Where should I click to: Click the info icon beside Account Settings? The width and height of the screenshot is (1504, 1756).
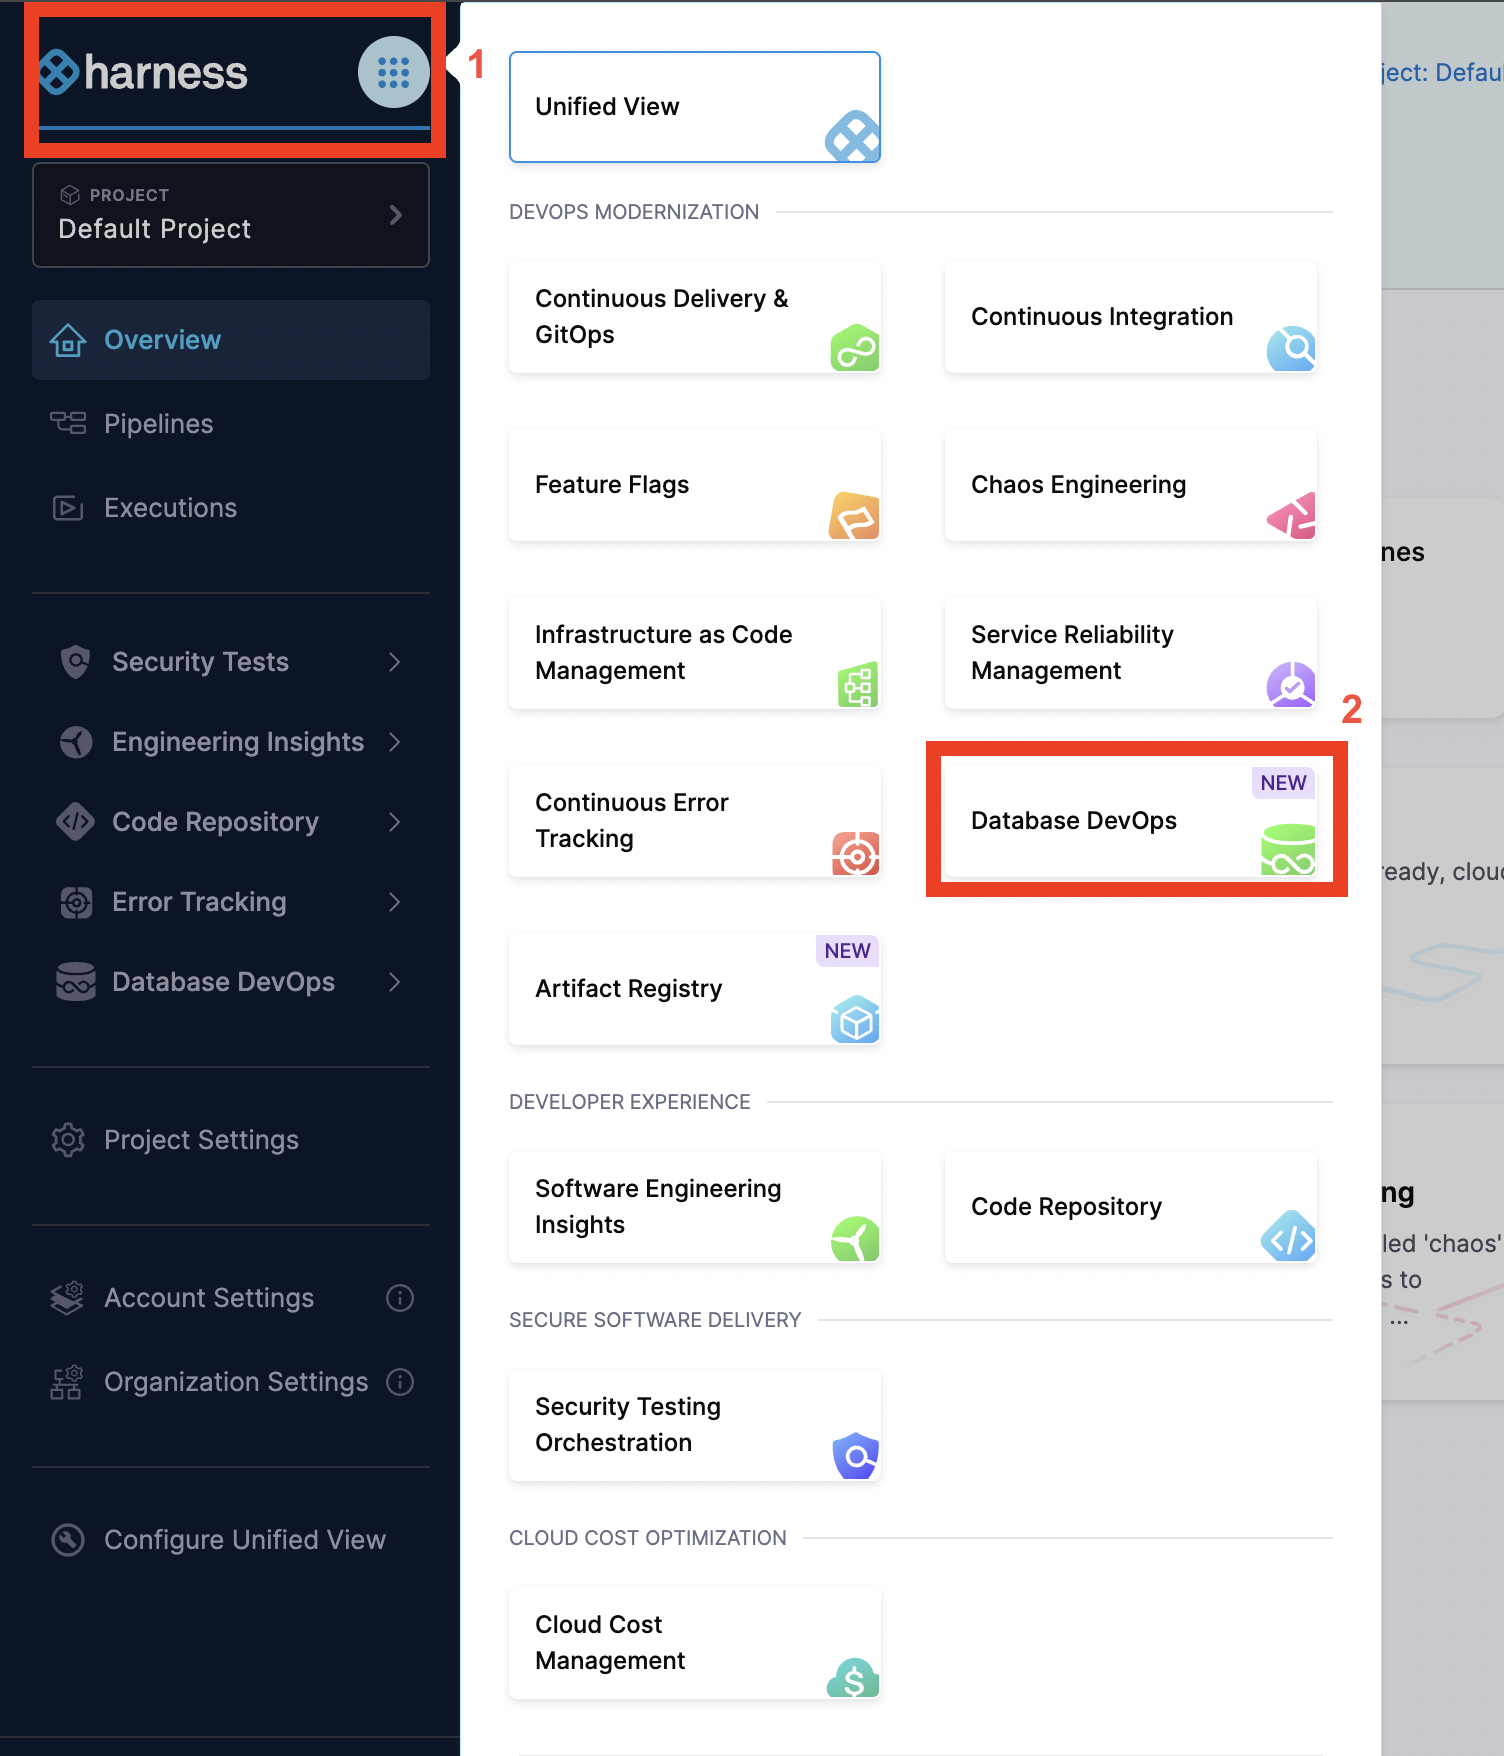400,1298
